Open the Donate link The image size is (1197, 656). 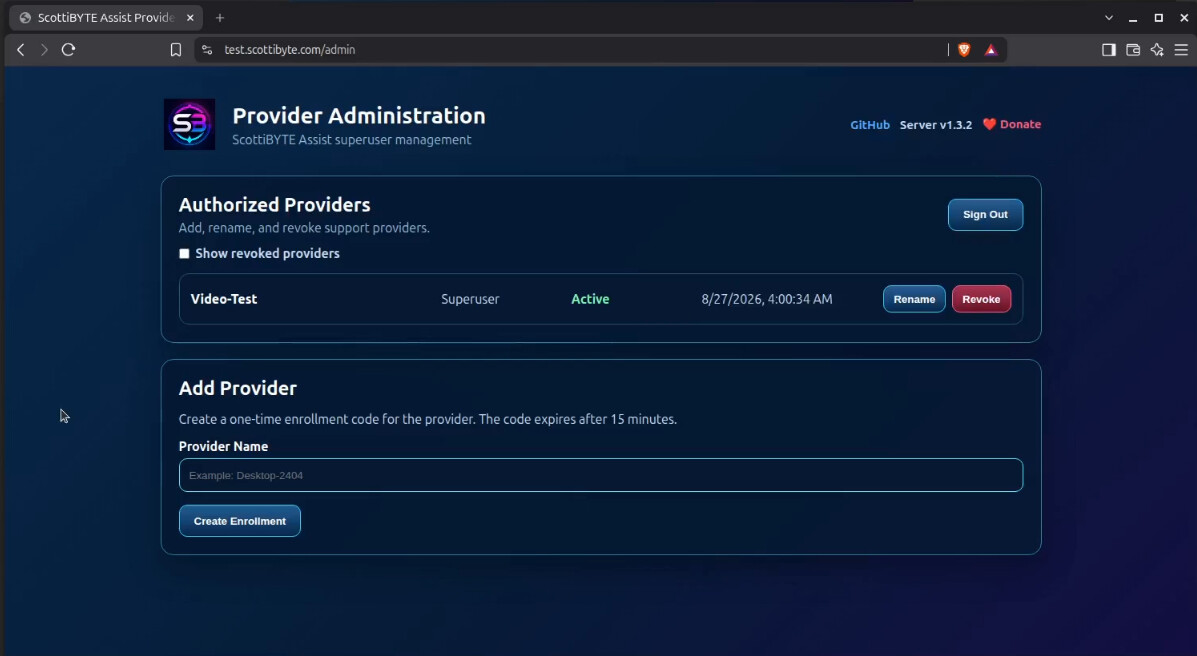click(1011, 124)
